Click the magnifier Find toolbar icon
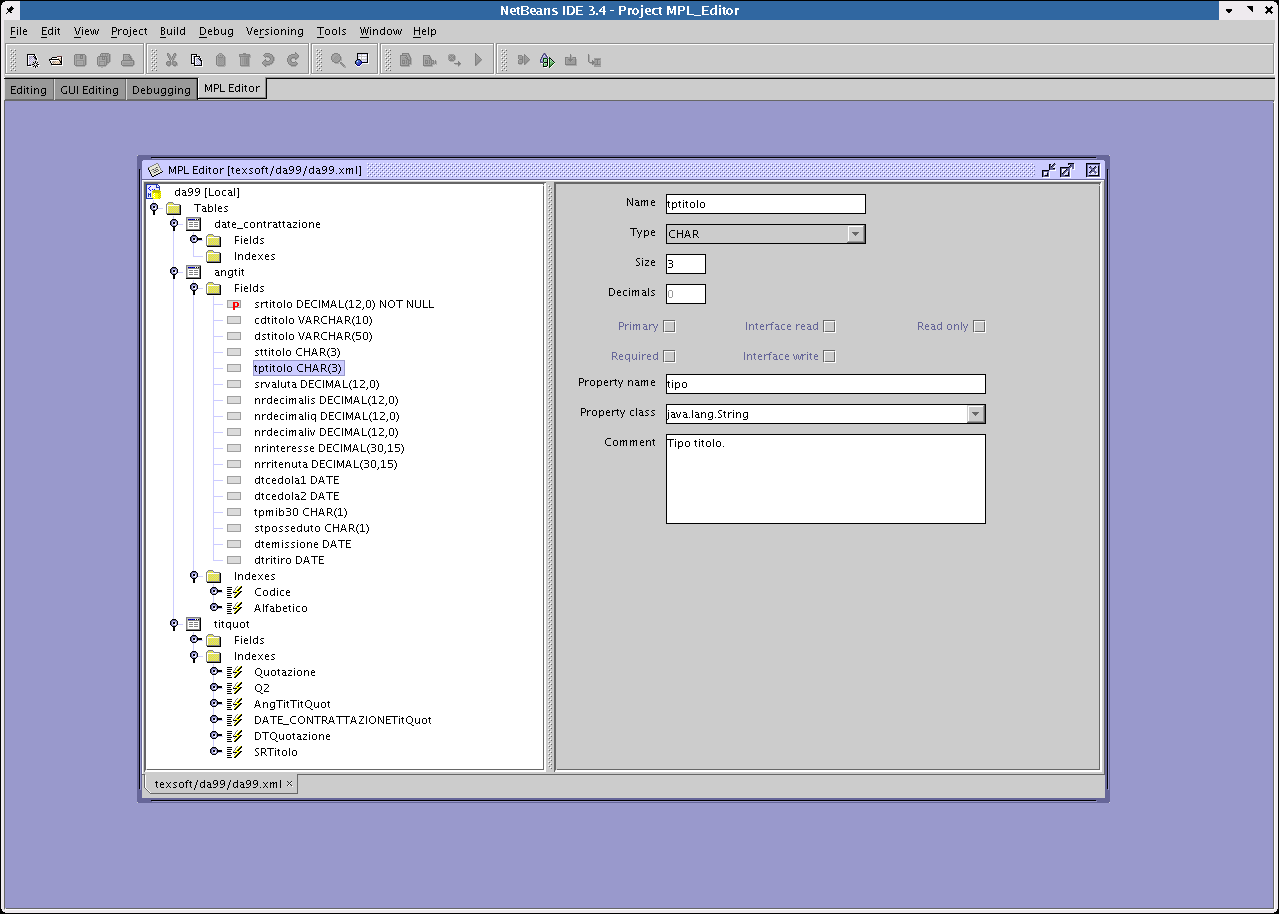Screen dimensions: 1279x914 pyautogui.click(x=338, y=60)
